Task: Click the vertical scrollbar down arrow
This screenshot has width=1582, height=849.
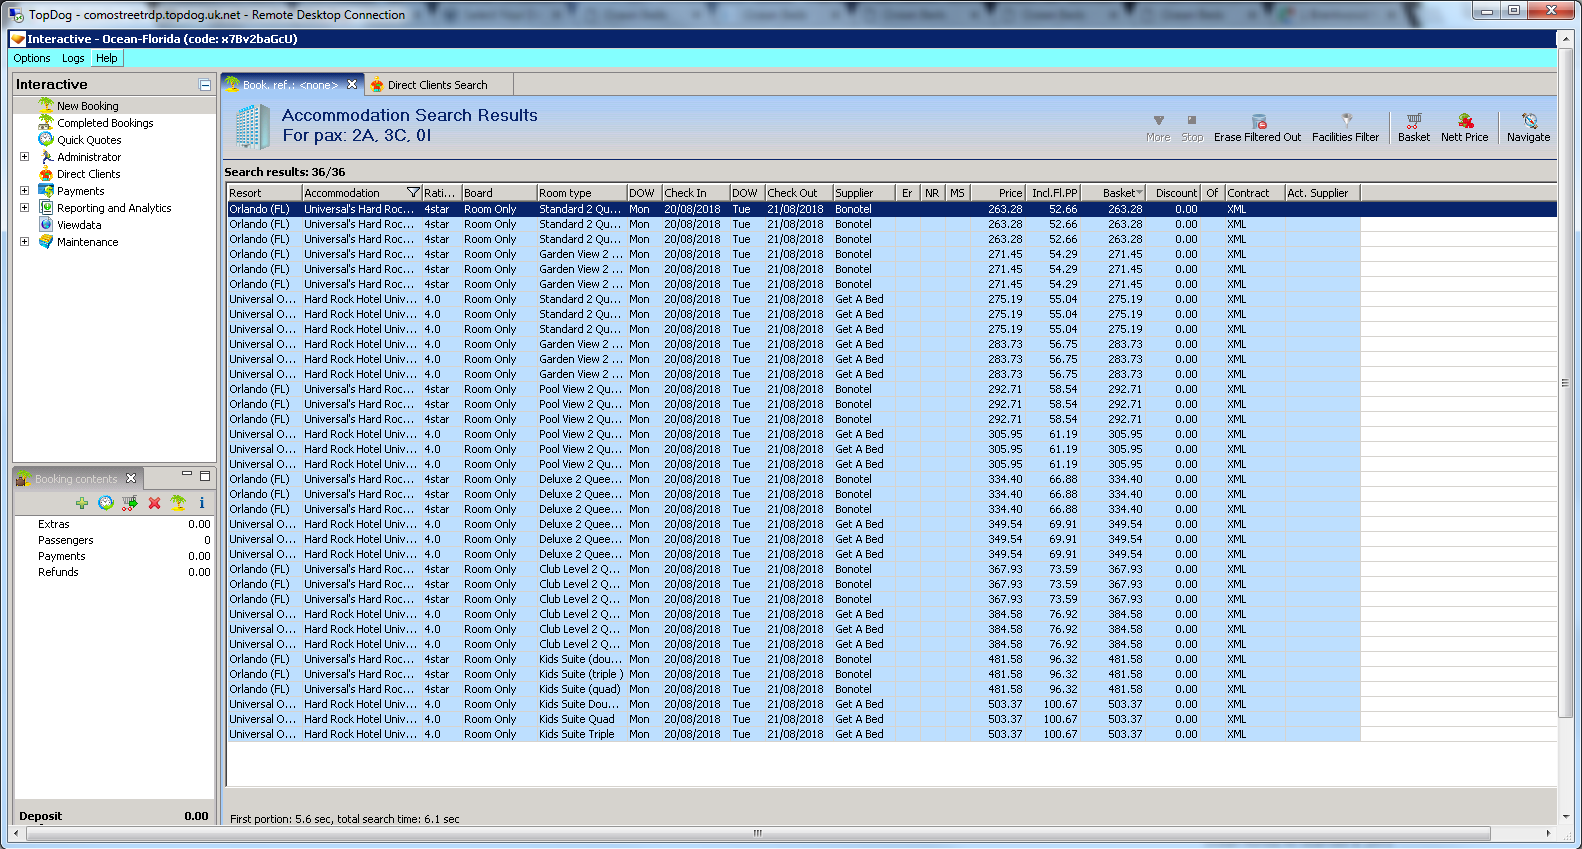Action: [1565, 816]
